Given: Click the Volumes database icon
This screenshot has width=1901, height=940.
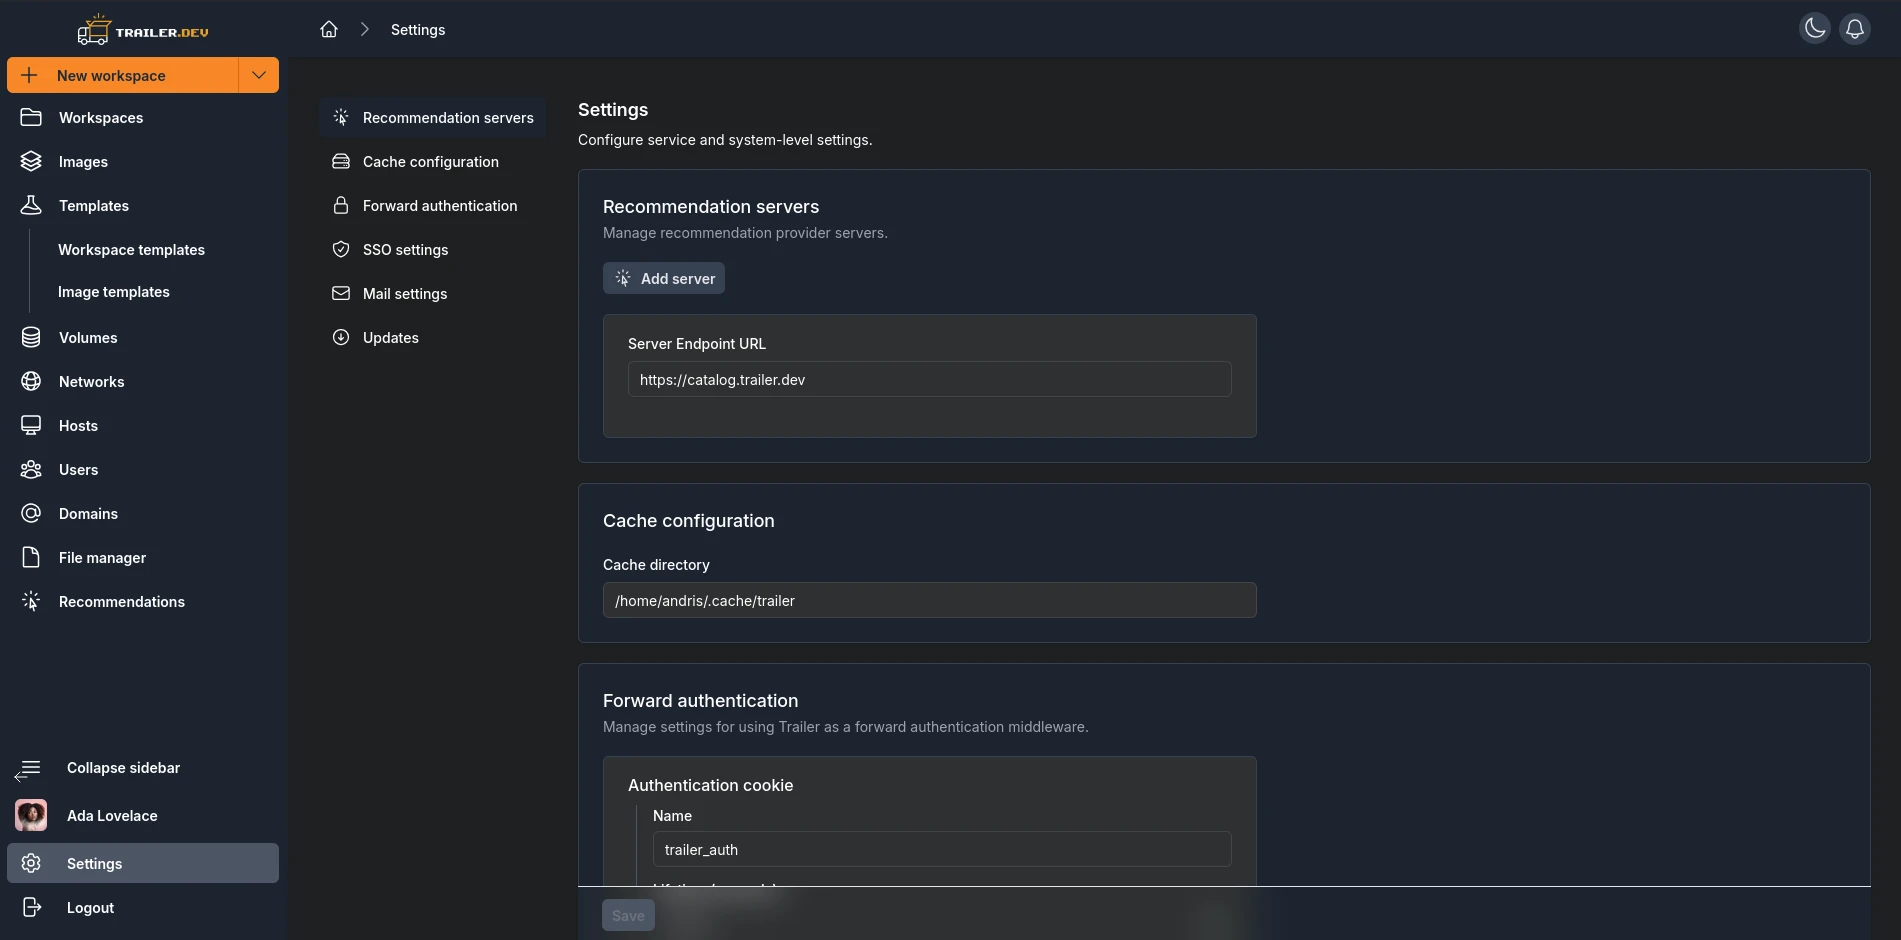Looking at the screenshot, I should coord(31,337).
